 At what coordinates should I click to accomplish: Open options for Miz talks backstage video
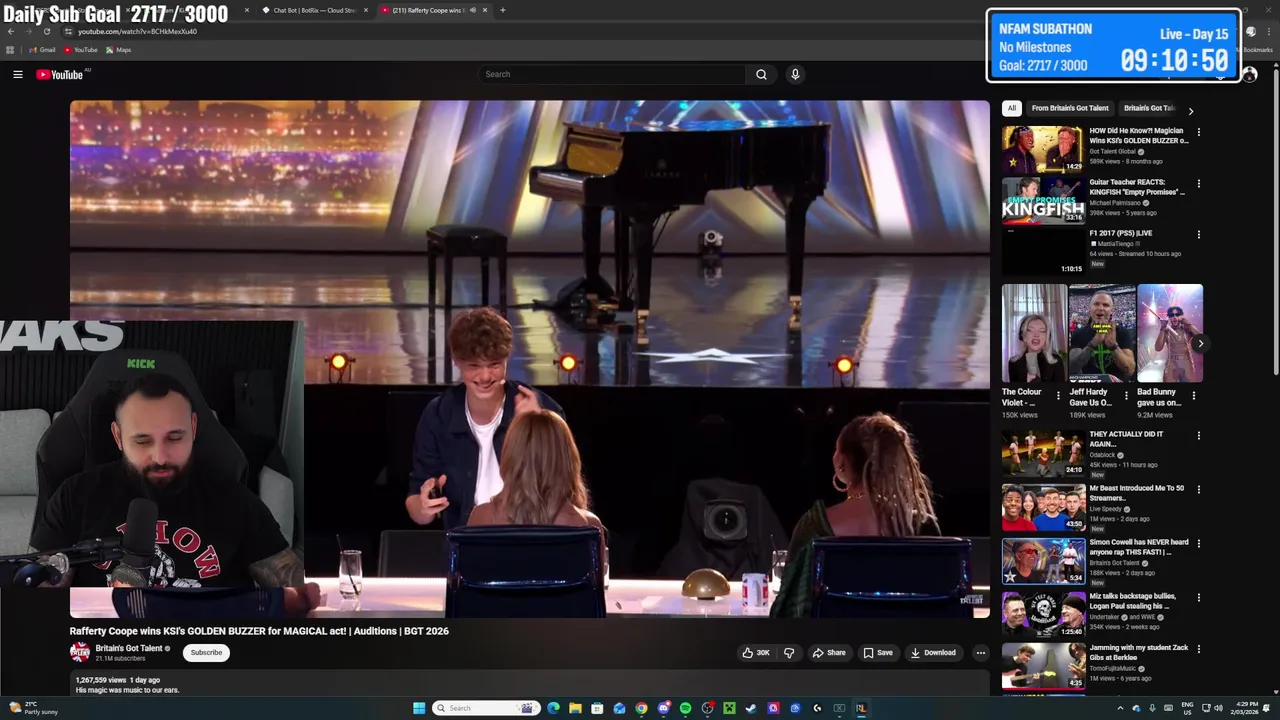click(x=1198, y=597)
